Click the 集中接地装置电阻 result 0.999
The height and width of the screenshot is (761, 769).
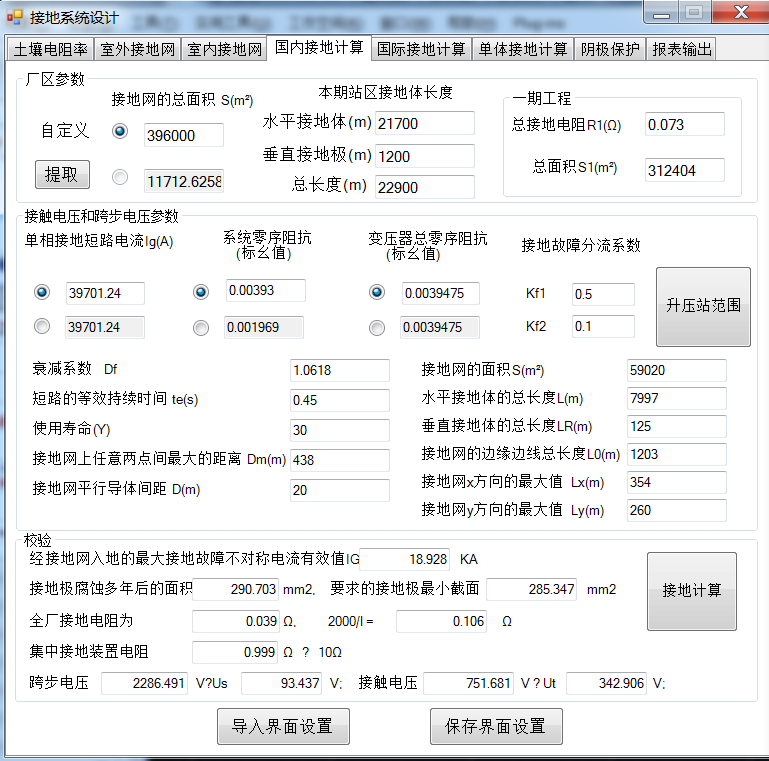coord(235,652)
